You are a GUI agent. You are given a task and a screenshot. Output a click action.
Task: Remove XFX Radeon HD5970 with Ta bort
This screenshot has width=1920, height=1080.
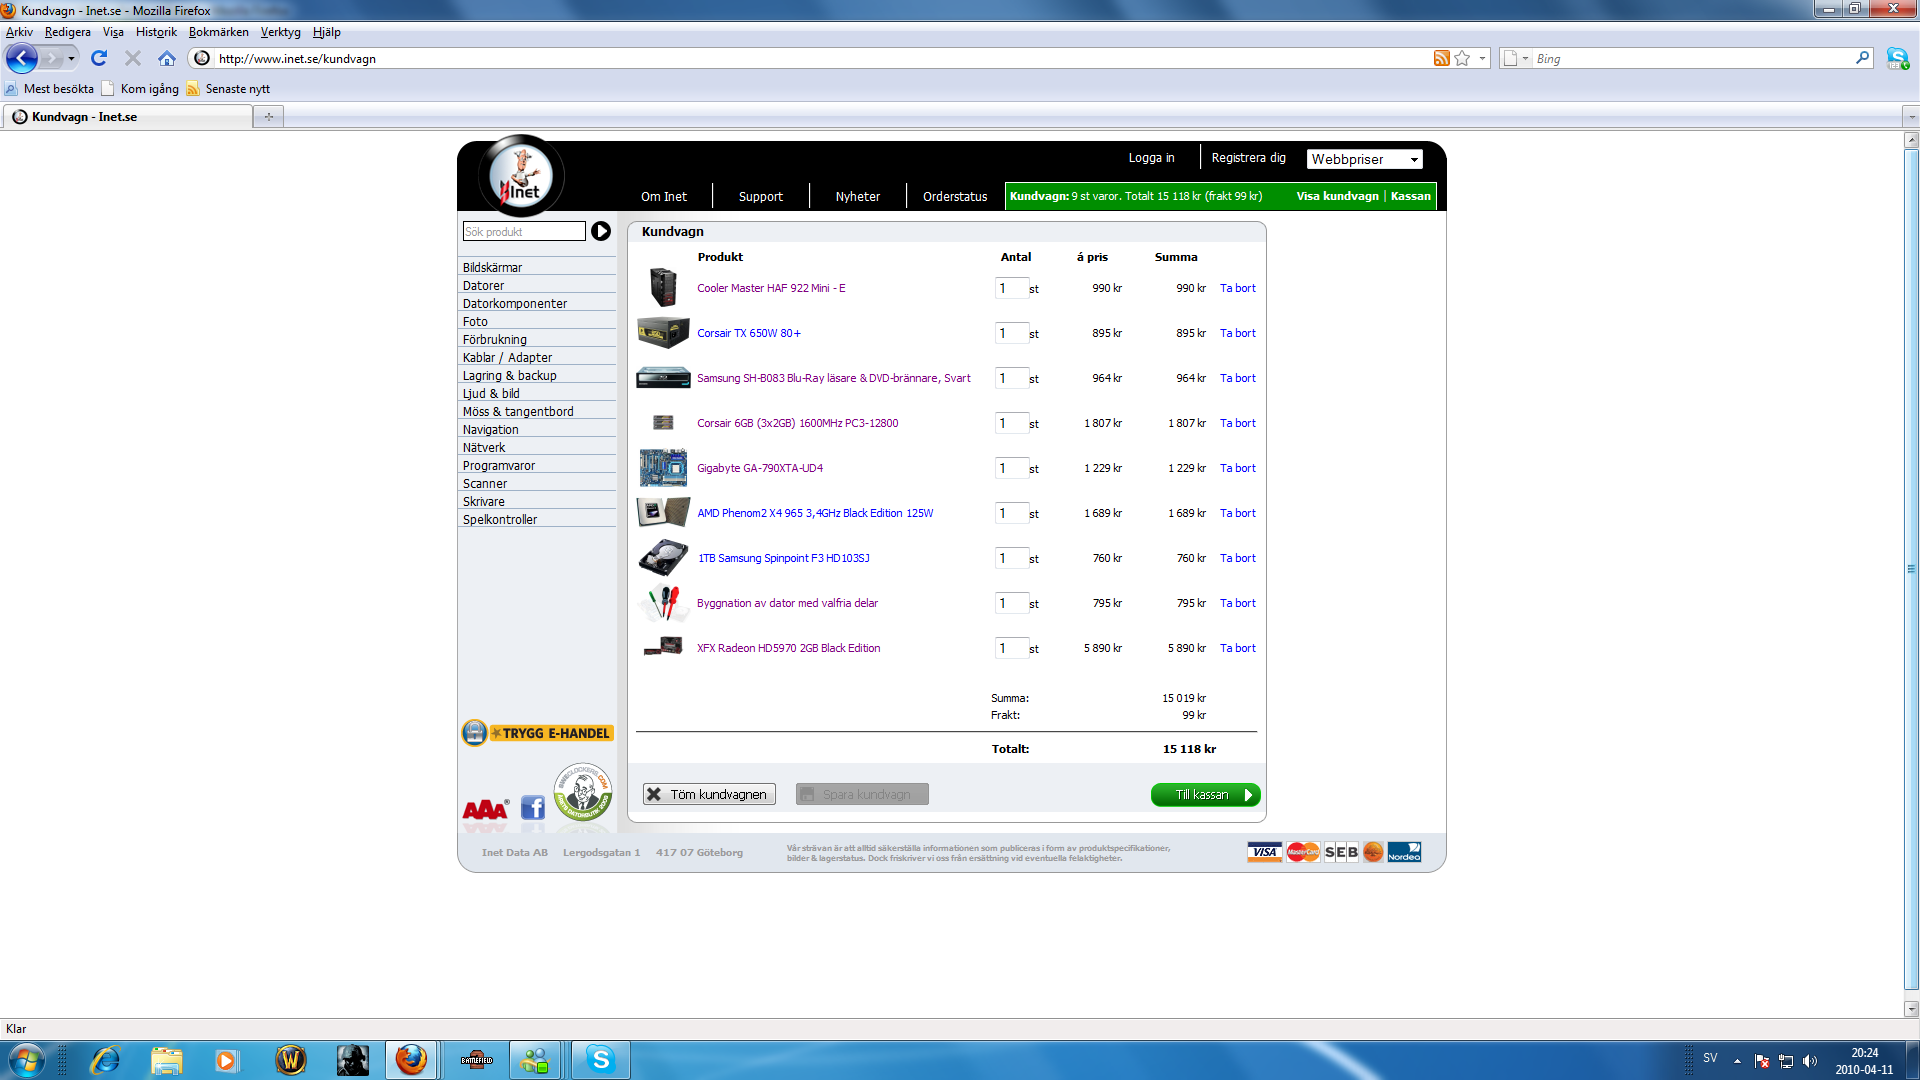click(x=1237, y=648)
